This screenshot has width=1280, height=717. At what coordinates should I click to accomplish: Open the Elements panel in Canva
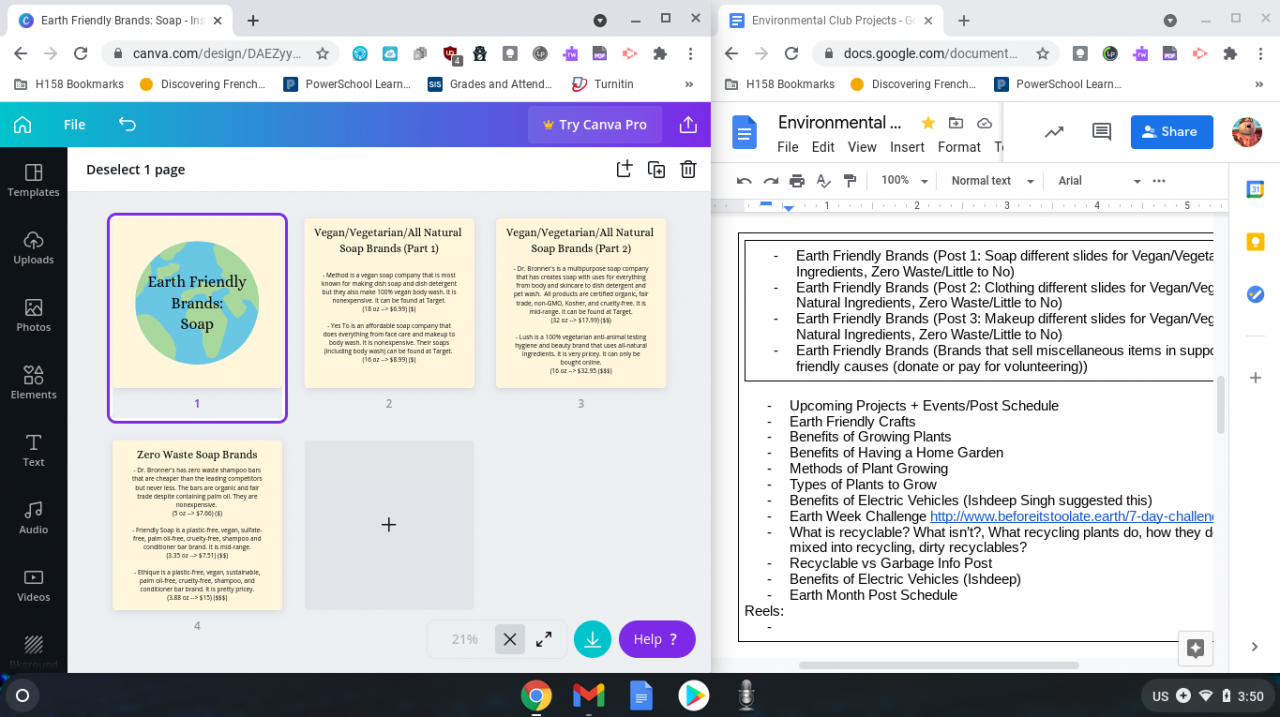click(x=34, y=383)
